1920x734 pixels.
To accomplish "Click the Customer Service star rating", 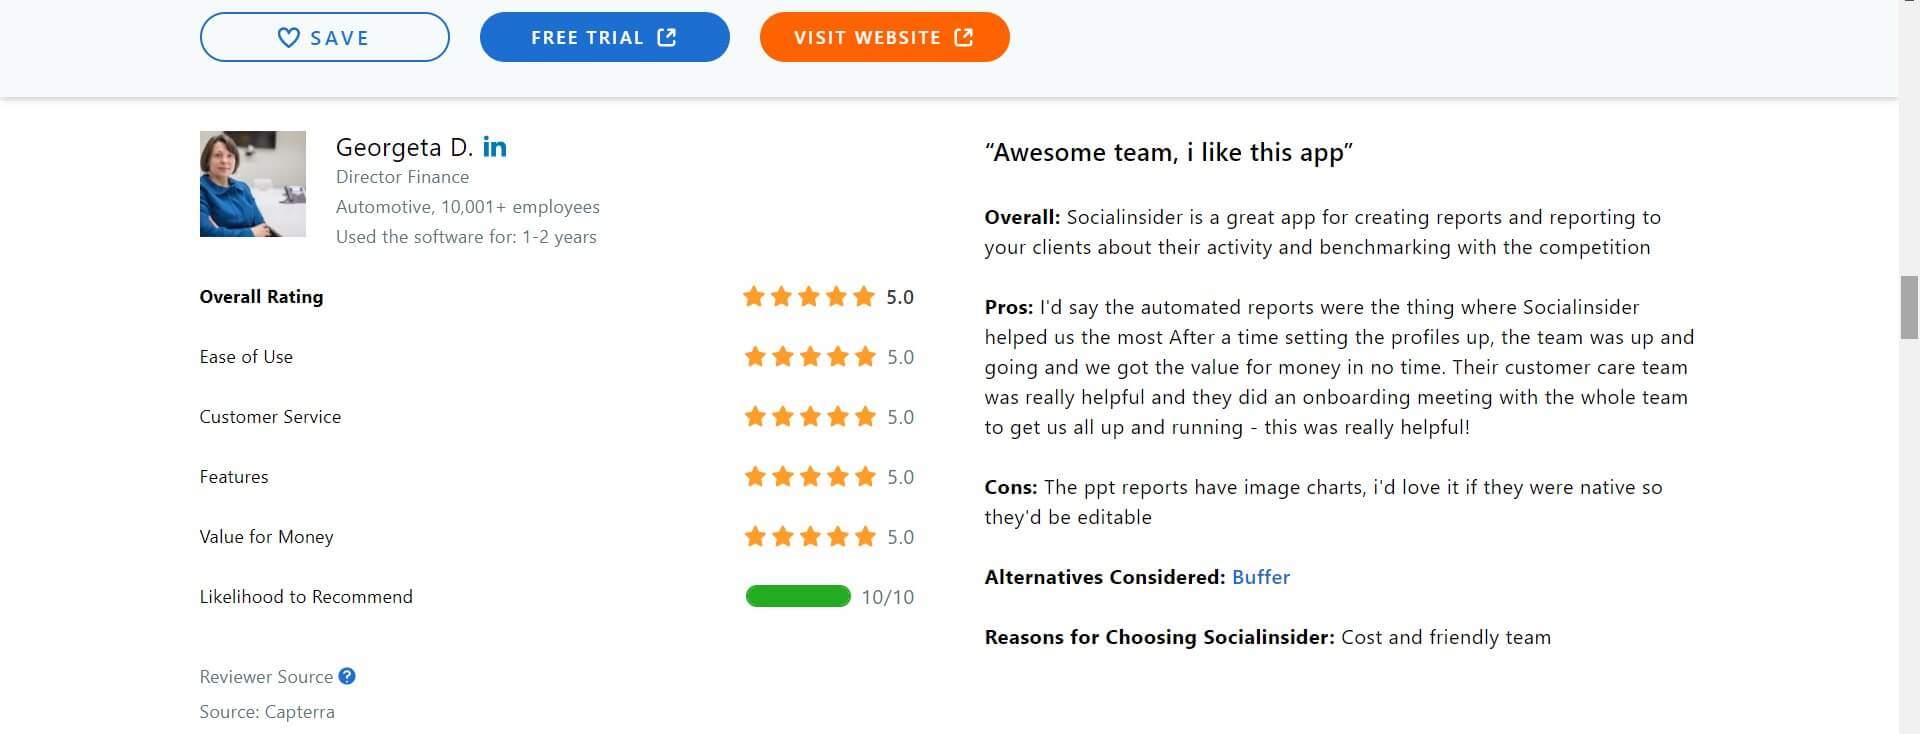I will 810,417.
